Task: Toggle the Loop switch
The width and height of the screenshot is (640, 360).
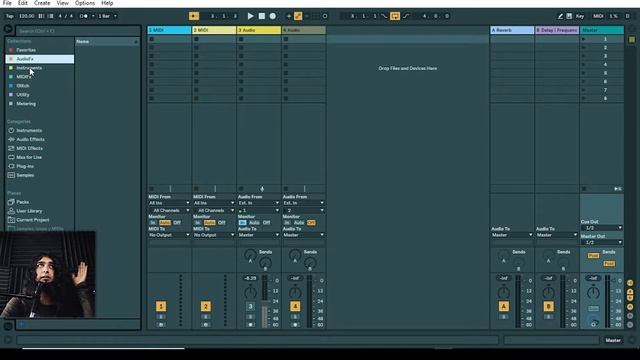Action: tap(395, 16)
